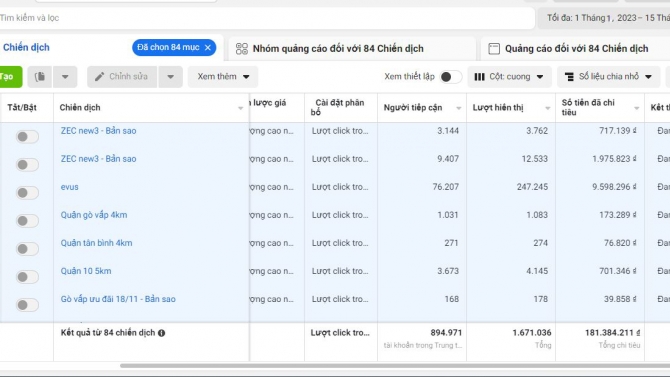Enable the Quận tân bình 4km campaign
Viewport: 670px width, 377px height.
[27, 249]
